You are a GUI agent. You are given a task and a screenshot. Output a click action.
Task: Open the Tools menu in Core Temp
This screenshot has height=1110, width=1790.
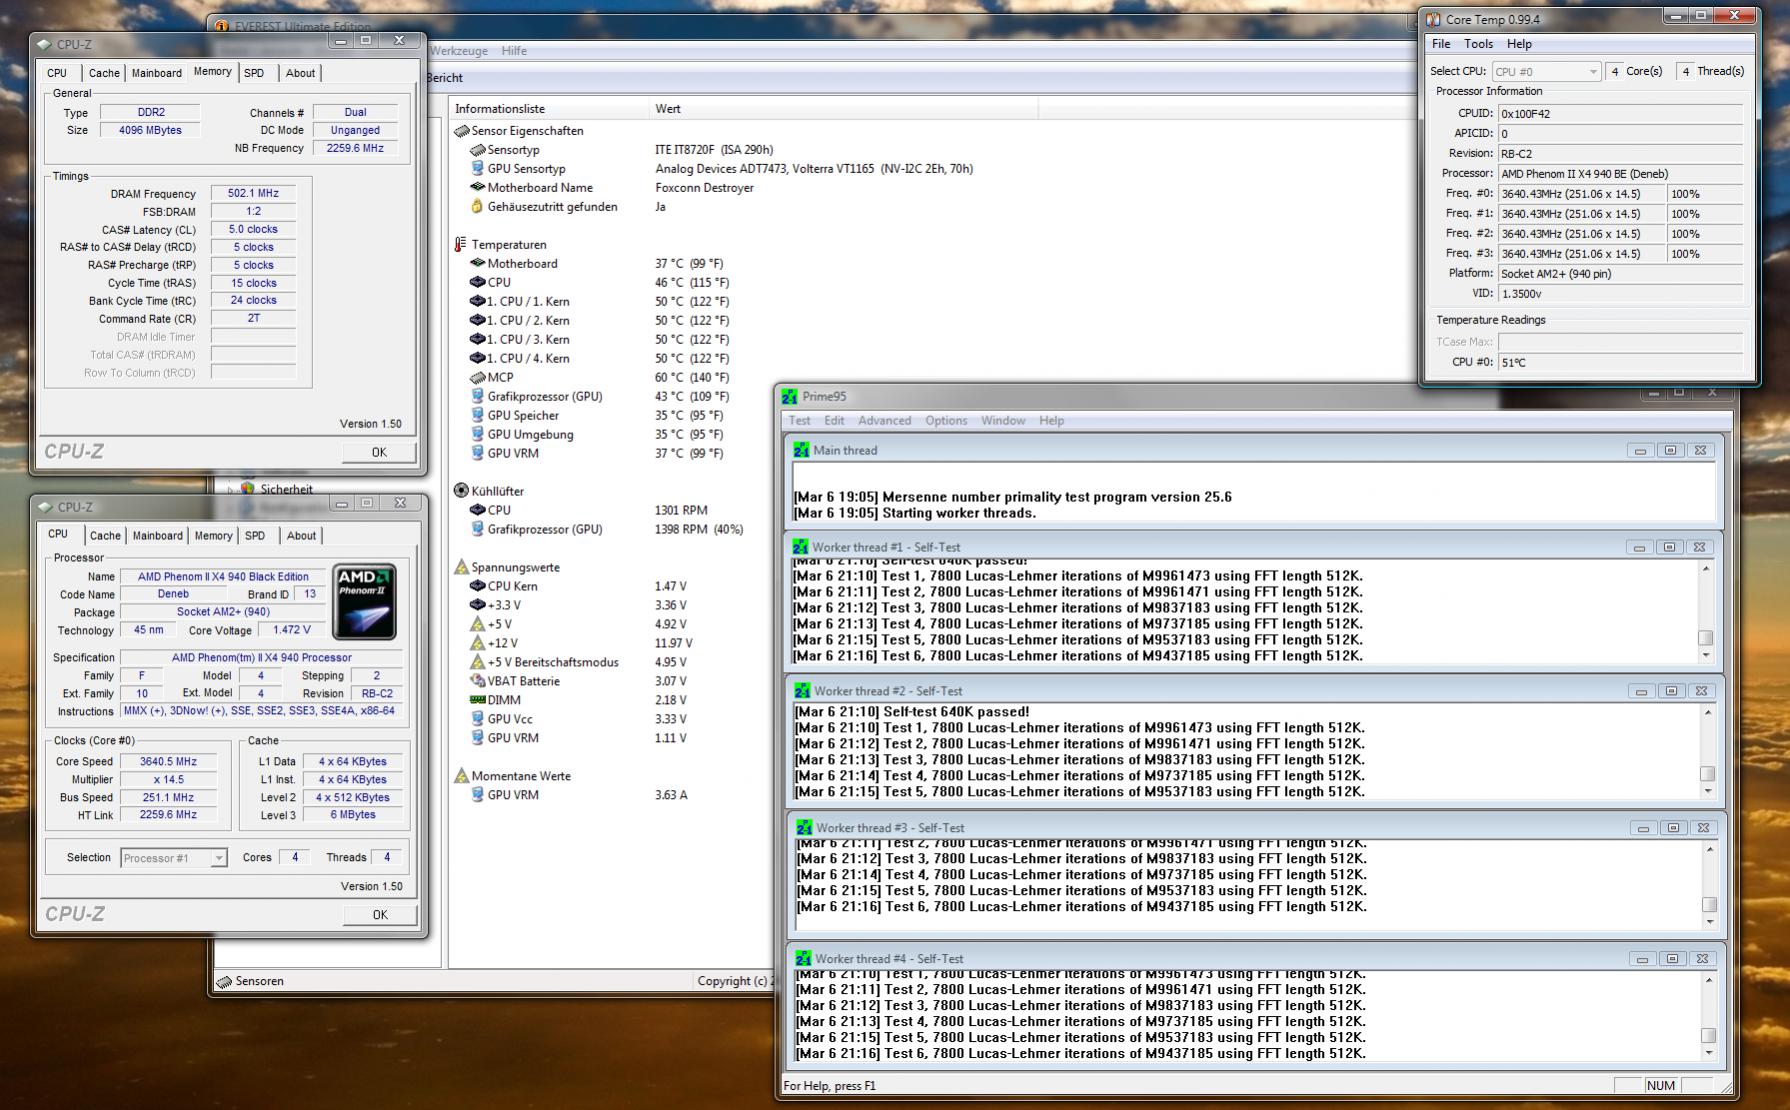click(1478, 44)
